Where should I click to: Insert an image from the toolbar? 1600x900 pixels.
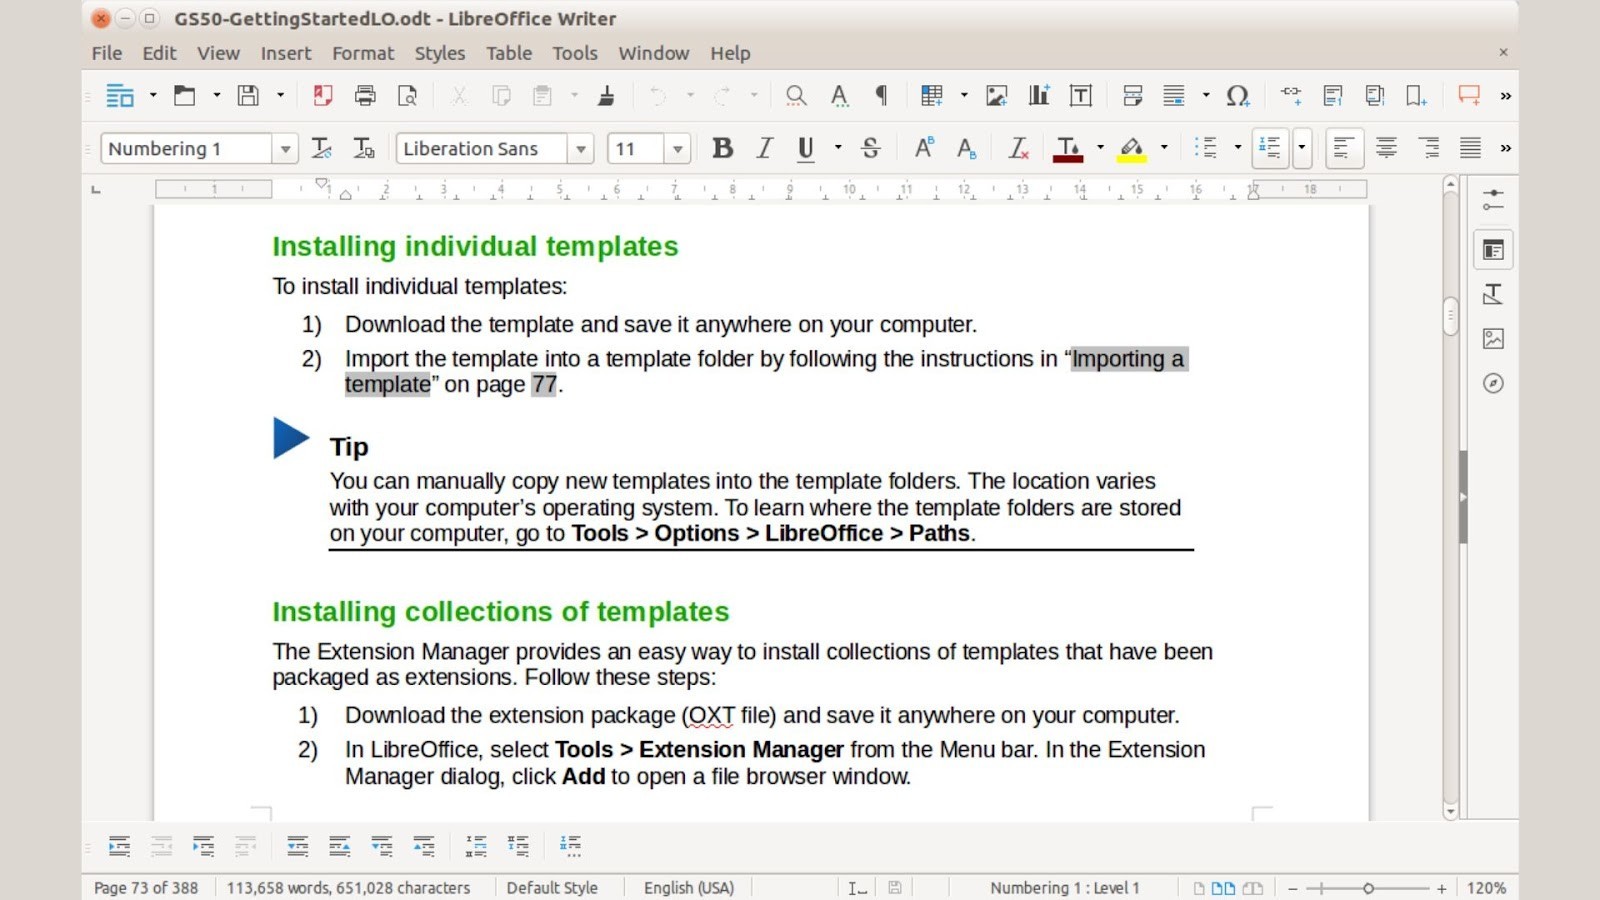point(995,95)
